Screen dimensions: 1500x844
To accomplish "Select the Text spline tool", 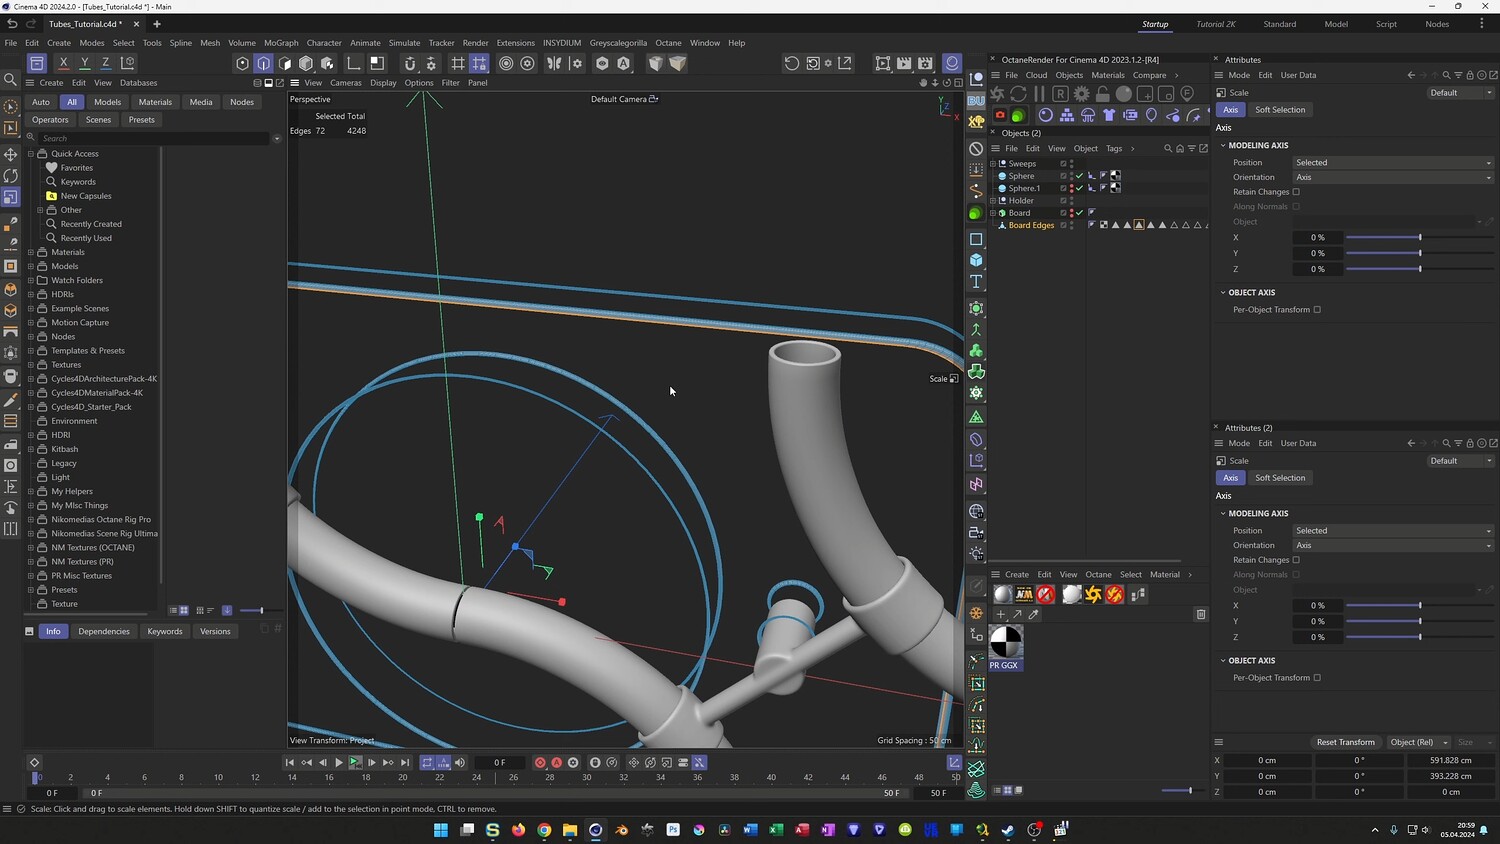I will tap(976, 282).
